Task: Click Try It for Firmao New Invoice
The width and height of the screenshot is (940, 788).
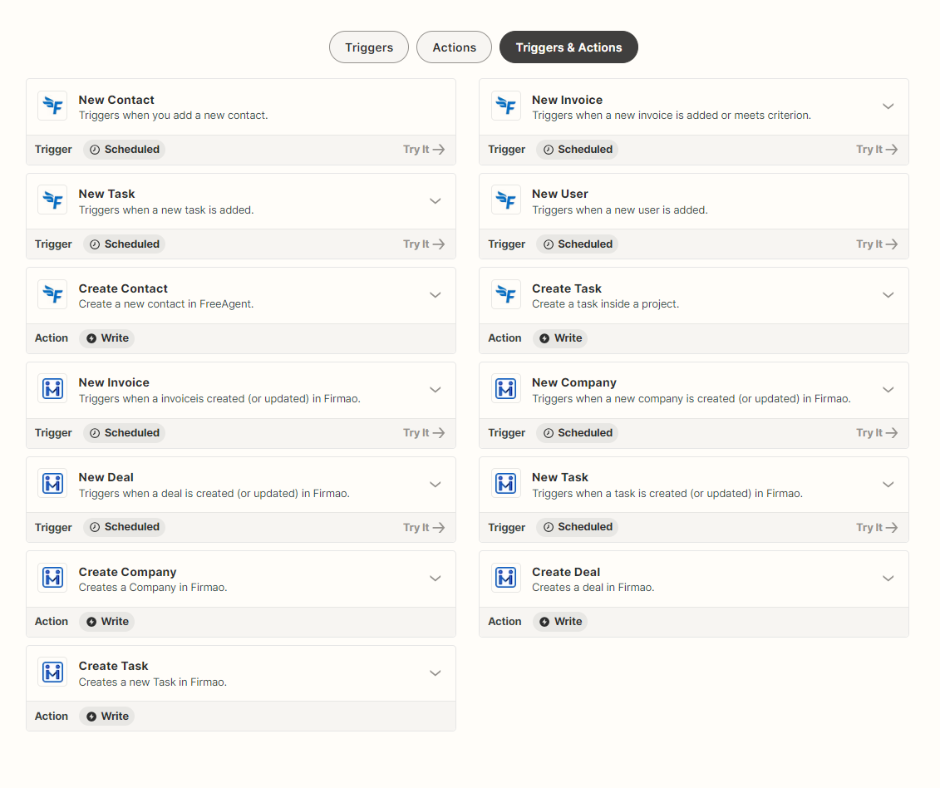Action: point(424,432)
